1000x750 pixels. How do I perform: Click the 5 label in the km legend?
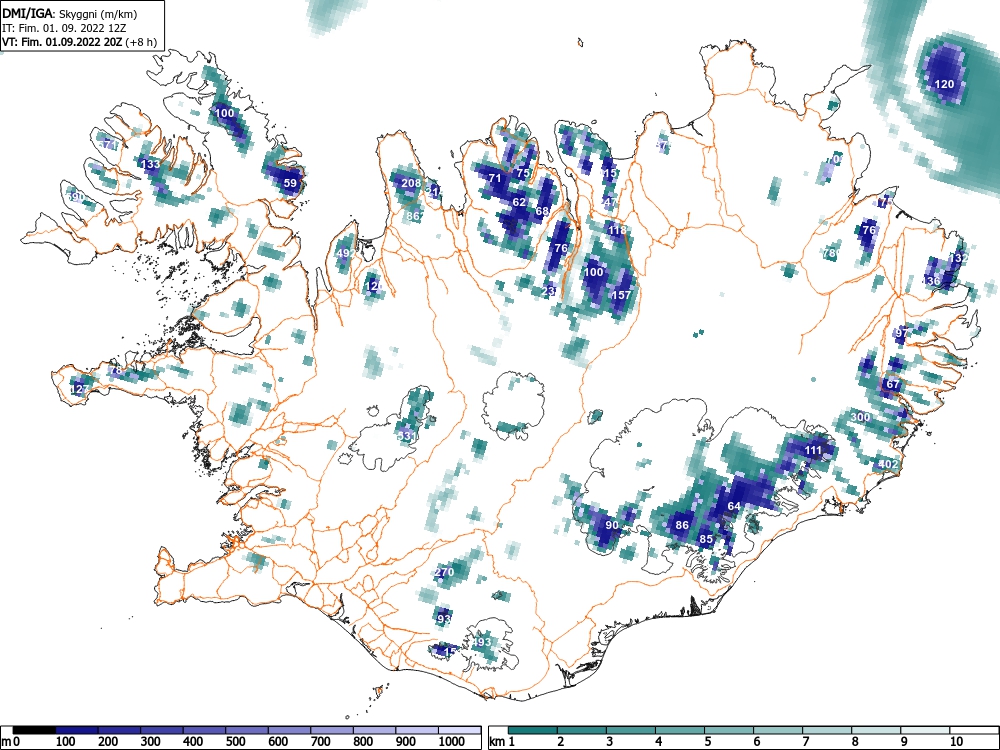click(x=708, y=742)
